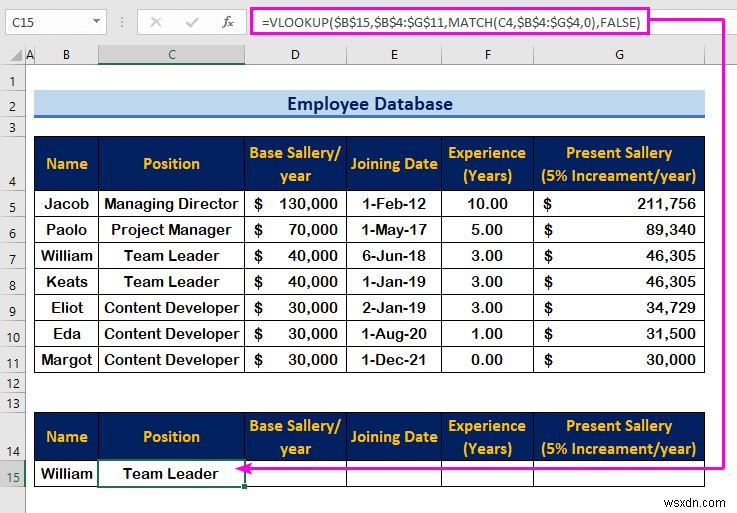The width and height of the screenshot is (737, 513).
Task: Select the Margot name cell
Action: pyautogui.click(x=67, y=360)
